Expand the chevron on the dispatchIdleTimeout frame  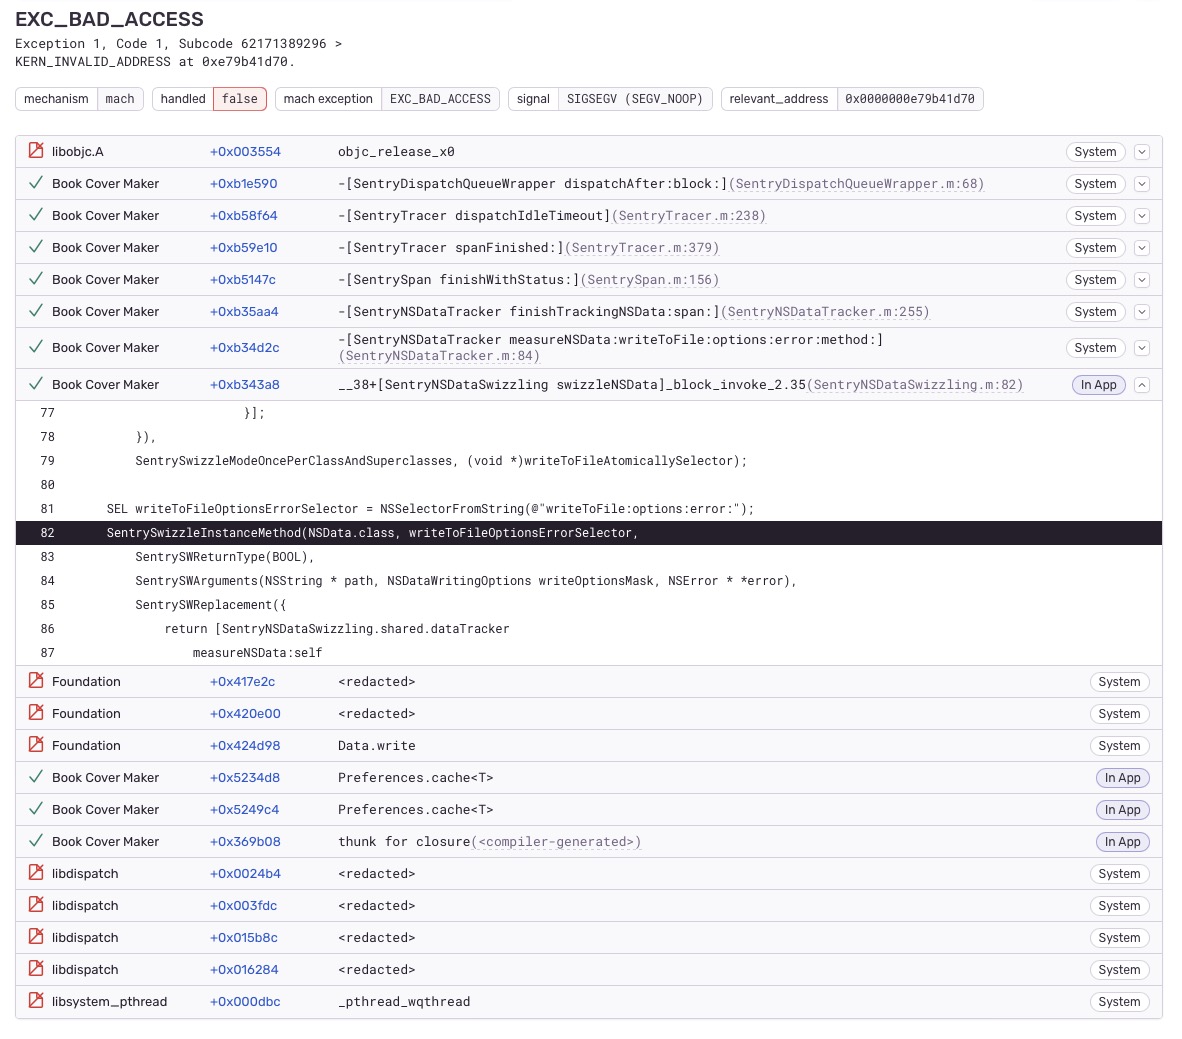pos(1141,215)
